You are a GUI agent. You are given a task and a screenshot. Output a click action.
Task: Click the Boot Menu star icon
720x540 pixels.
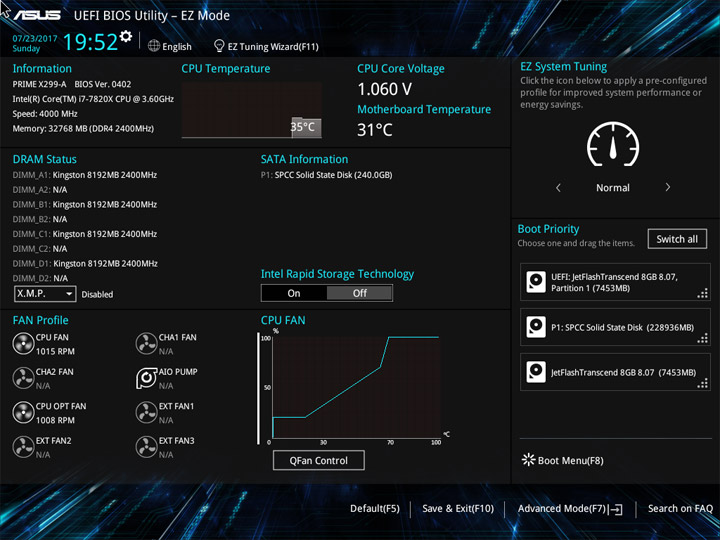point(529,460)
